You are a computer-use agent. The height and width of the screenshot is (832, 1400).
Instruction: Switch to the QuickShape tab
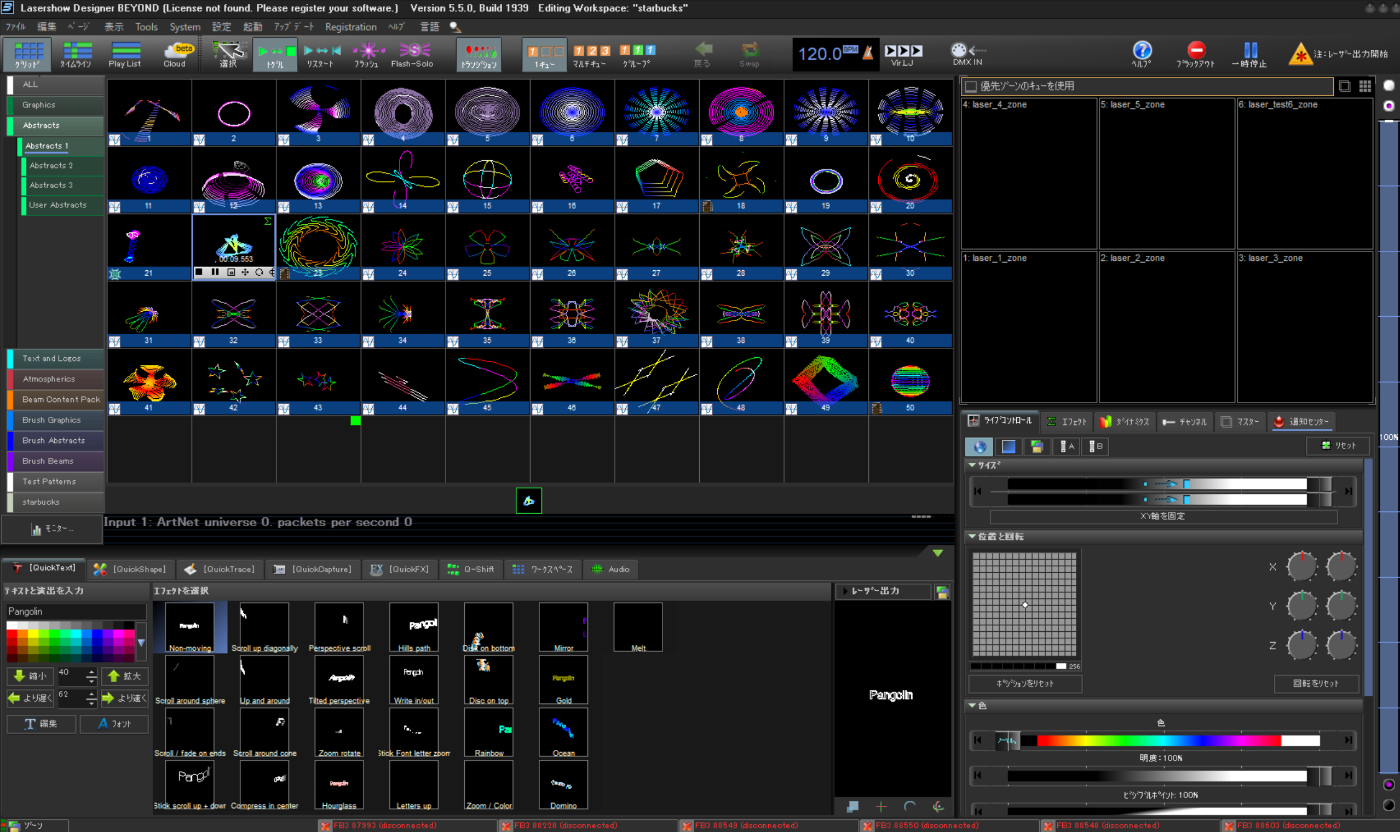[x=129, y=569]
